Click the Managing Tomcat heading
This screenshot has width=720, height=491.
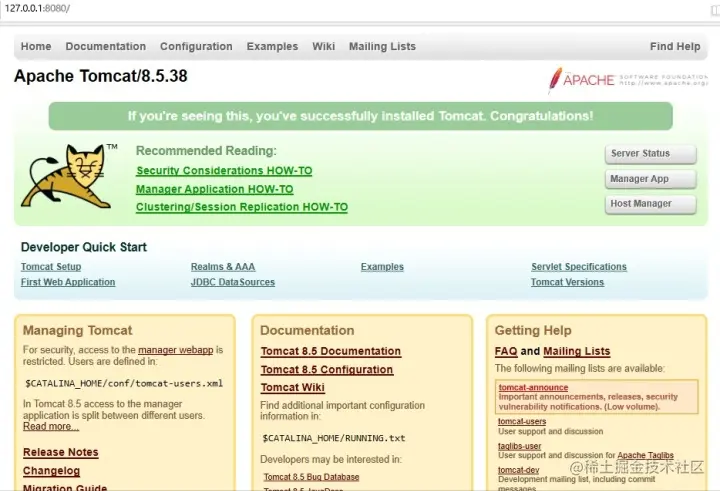[x=78, y=330]
